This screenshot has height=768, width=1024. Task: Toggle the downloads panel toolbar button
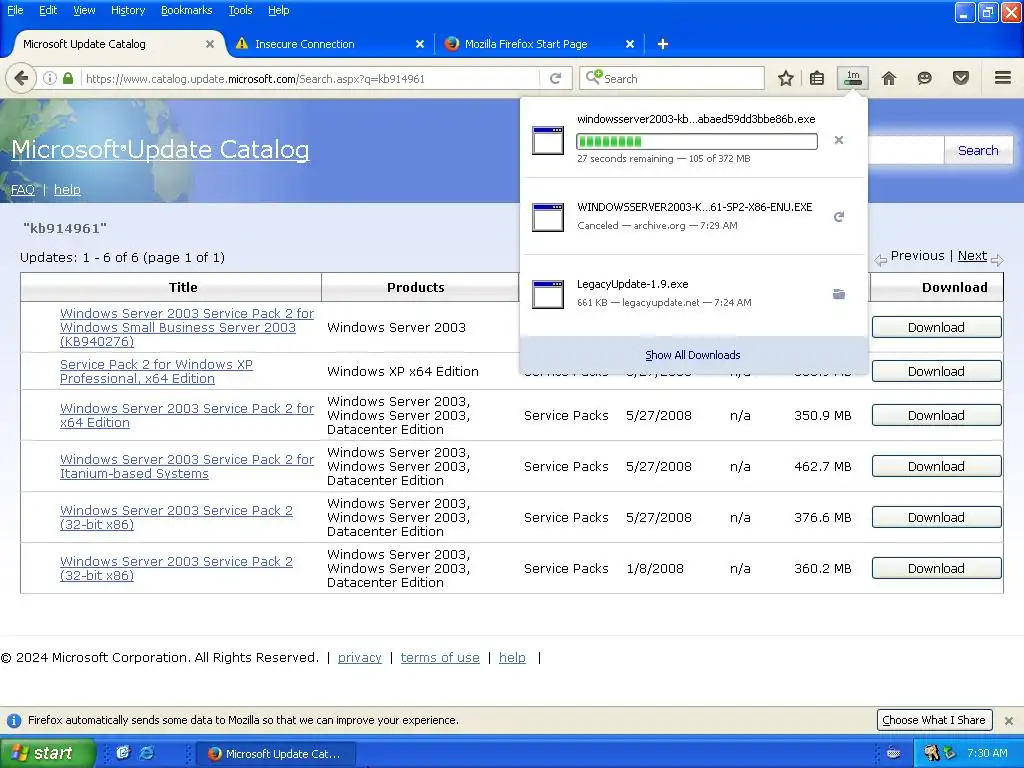click(x=853, y=78)
